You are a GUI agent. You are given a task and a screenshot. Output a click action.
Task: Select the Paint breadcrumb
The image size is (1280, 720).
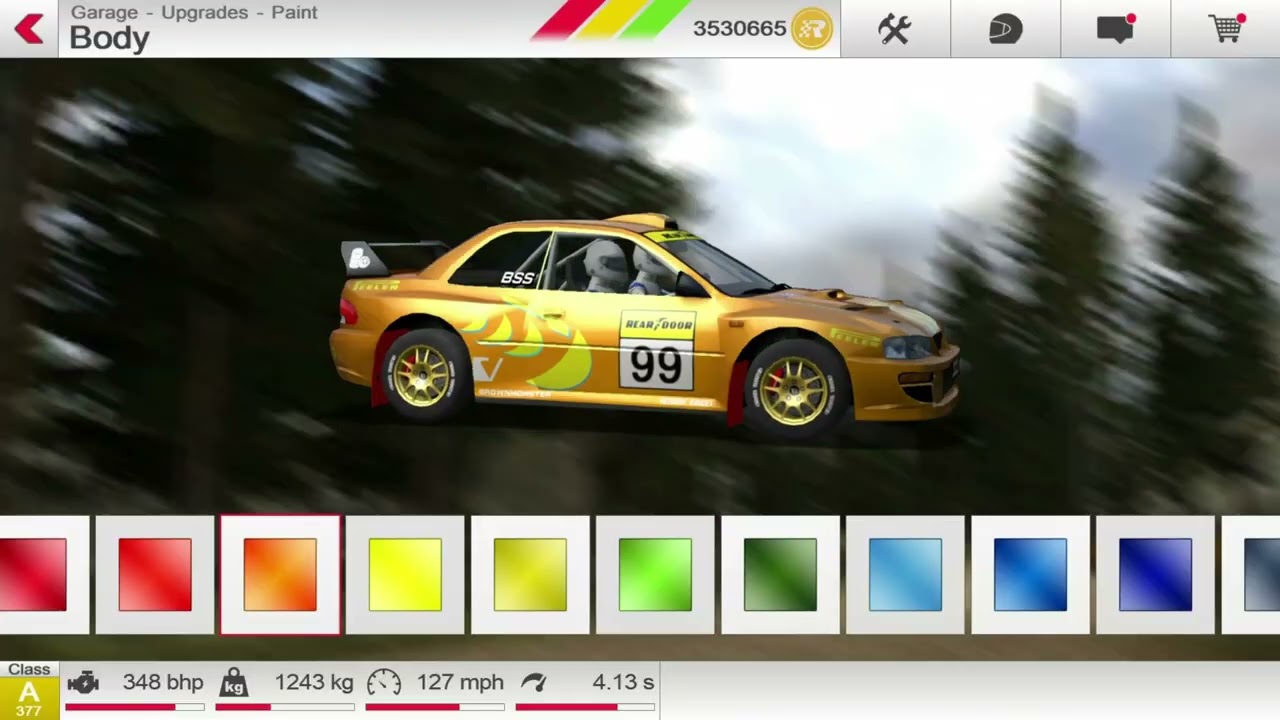[294, 12]
